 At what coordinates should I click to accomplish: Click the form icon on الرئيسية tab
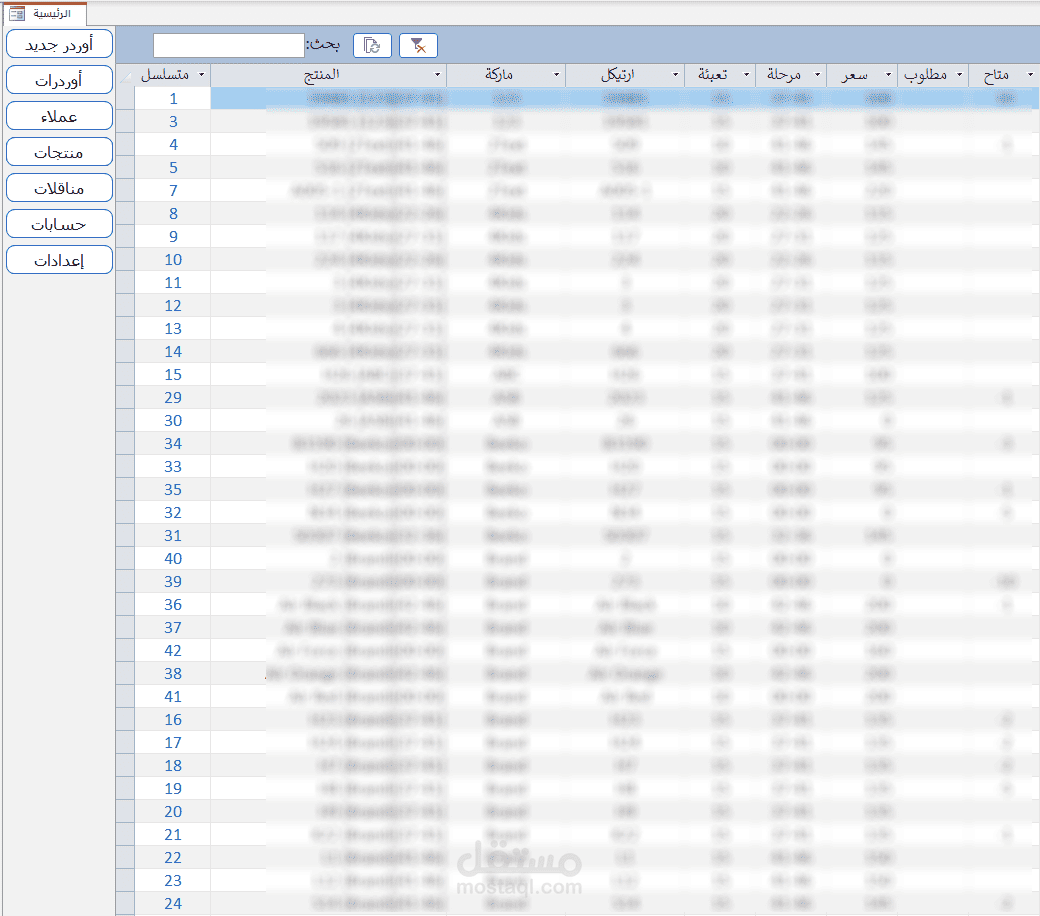[x=17, y=13]
